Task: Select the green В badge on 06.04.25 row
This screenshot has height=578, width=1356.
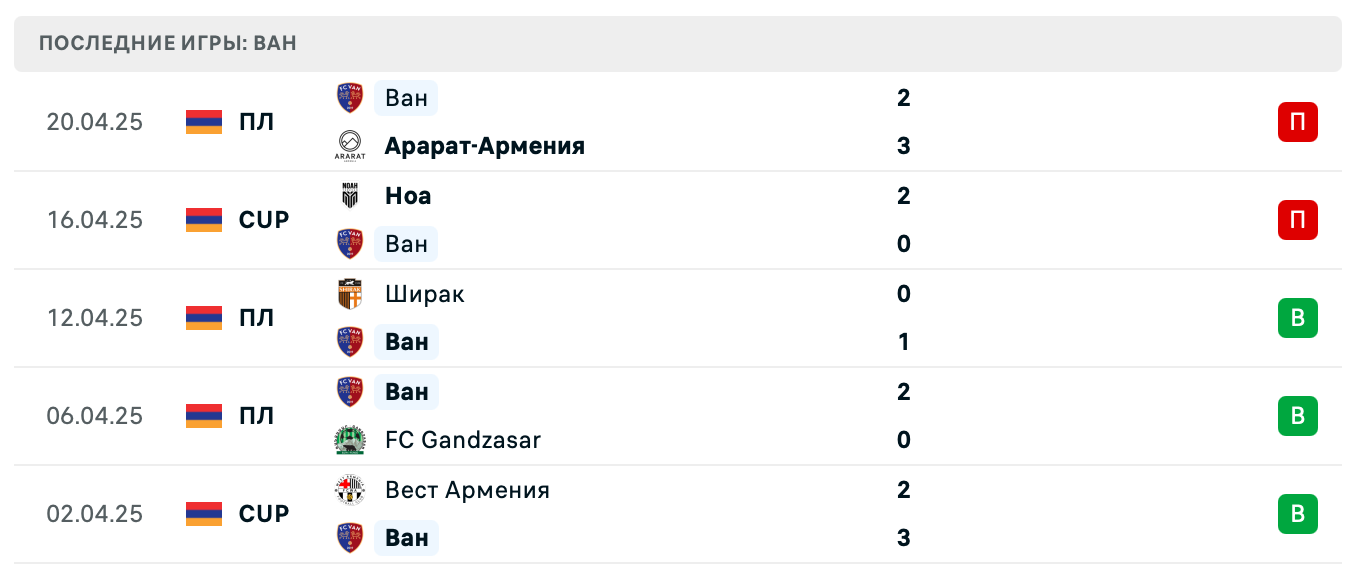Action: click(x=1297, y=416)
